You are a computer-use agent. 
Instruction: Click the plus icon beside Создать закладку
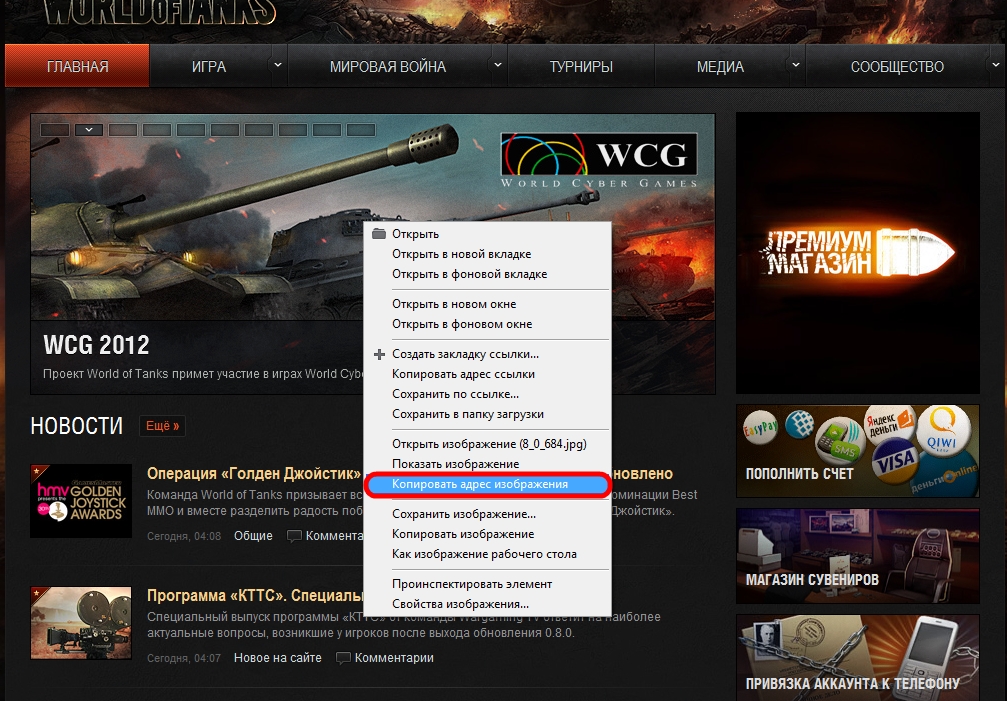coord(379,354)
